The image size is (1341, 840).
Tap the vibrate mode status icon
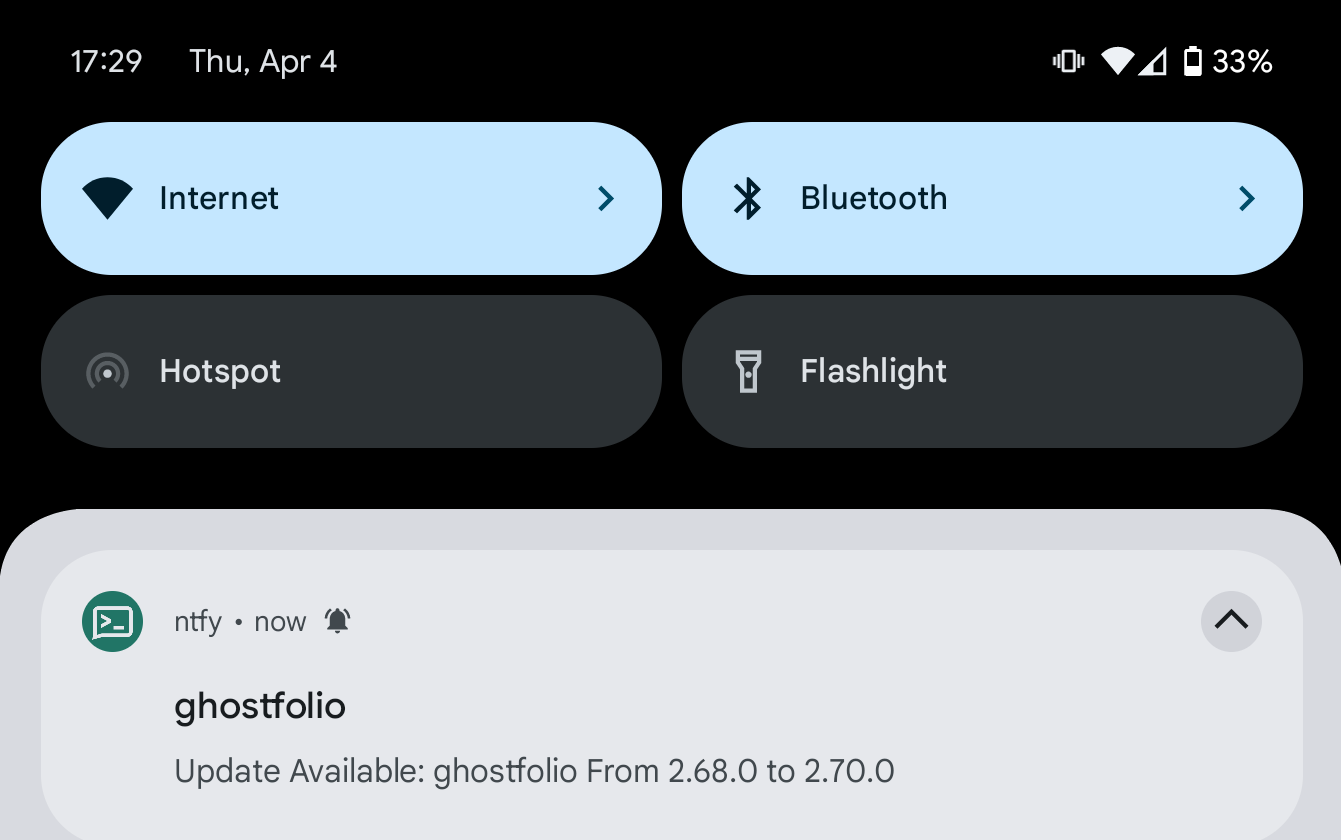tap(1068, 62)
